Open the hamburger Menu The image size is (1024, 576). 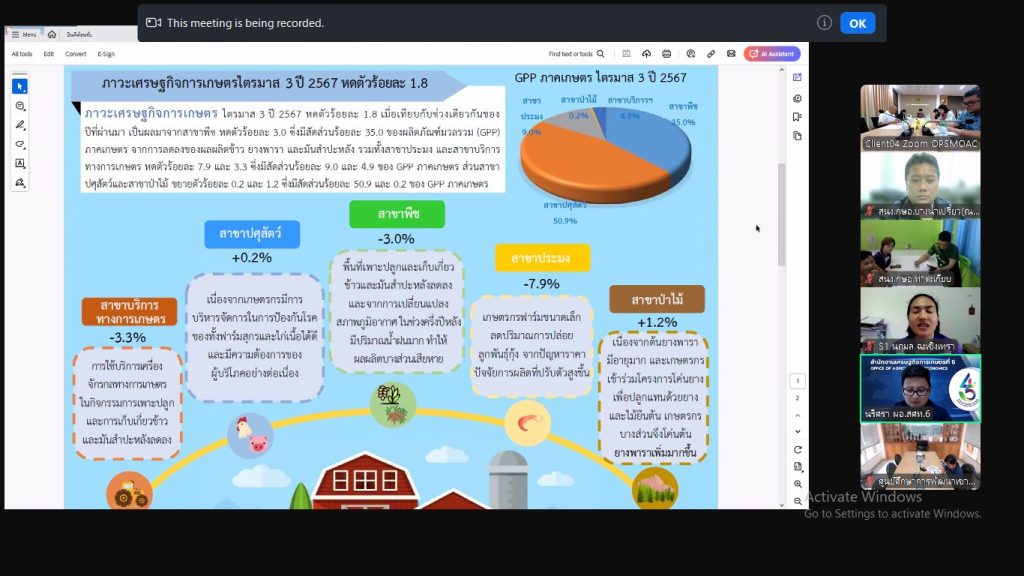pyautogui.click(x=24, y=34)
